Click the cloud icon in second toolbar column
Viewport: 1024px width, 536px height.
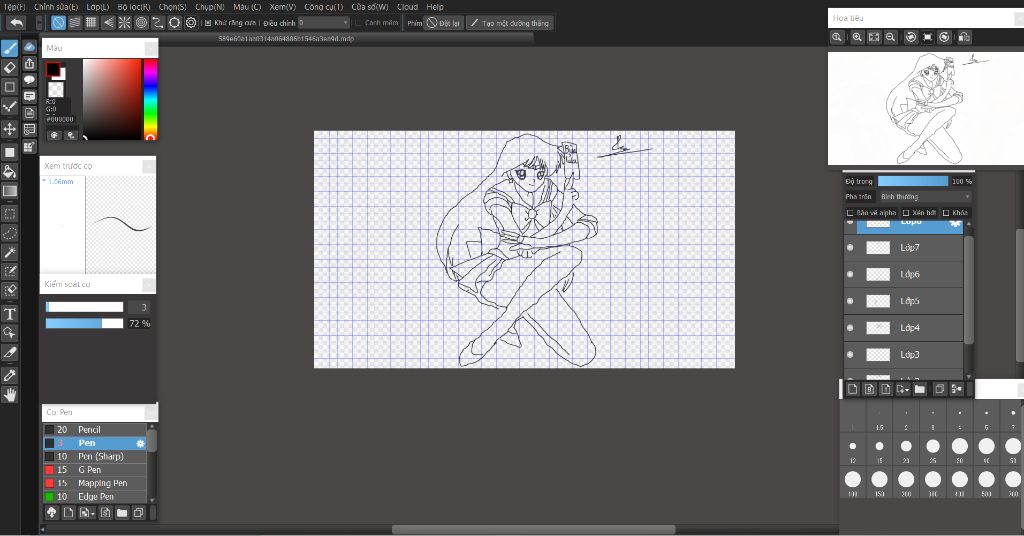(x=29, y=47)
